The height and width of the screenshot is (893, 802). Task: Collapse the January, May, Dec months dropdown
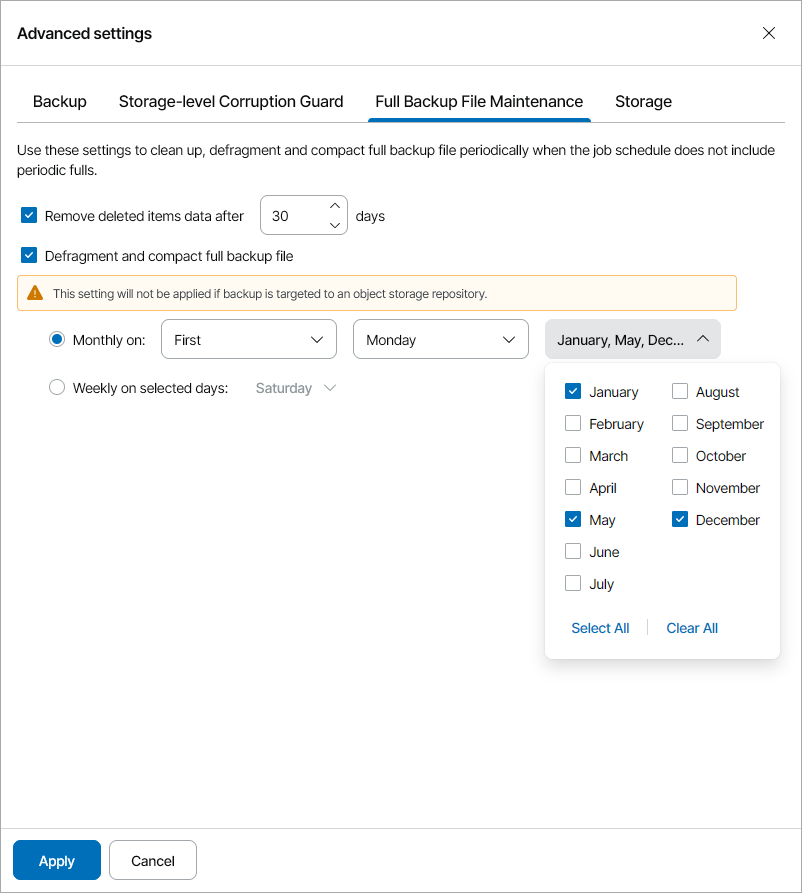pyautogui.click(x=632, y=339)
